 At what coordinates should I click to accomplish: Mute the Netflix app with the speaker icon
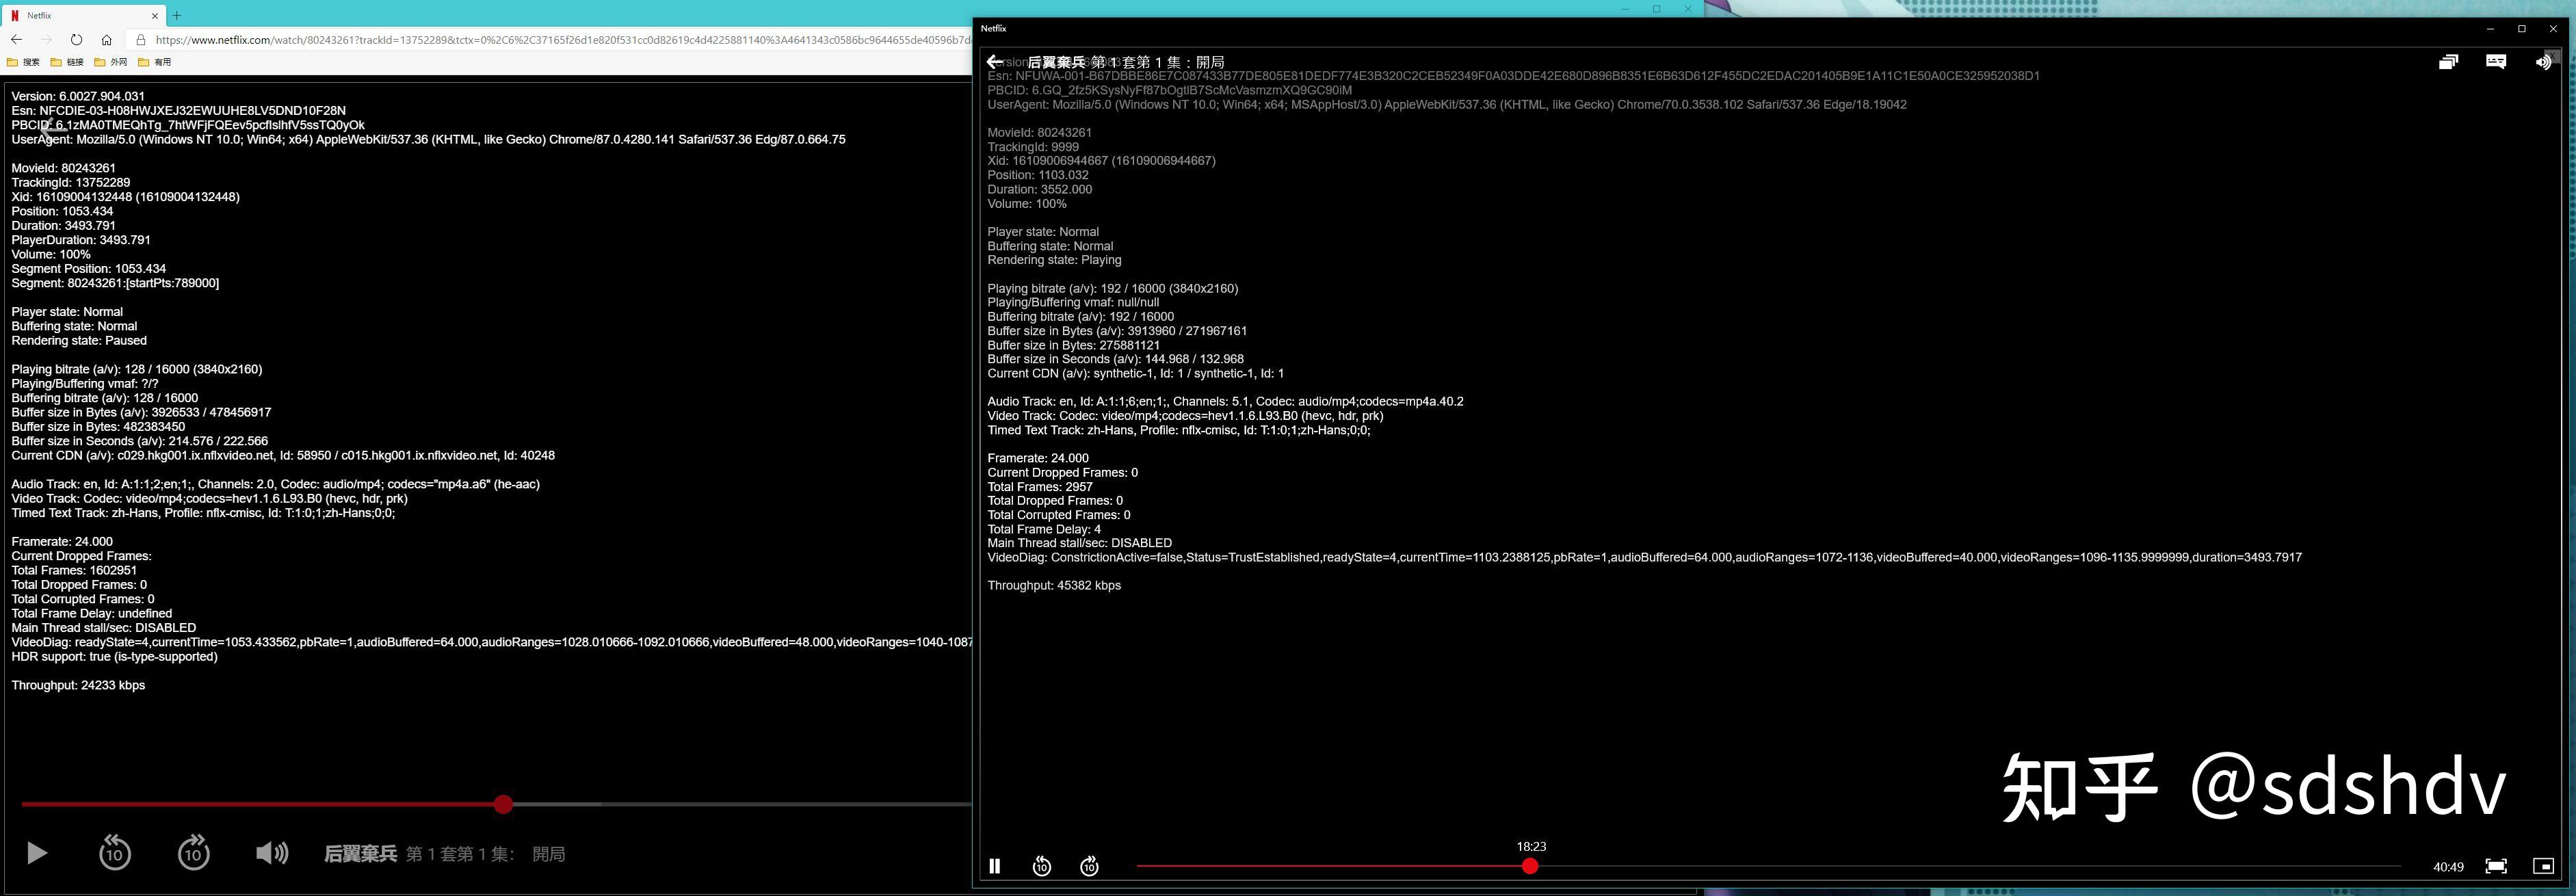(2543, 61)
